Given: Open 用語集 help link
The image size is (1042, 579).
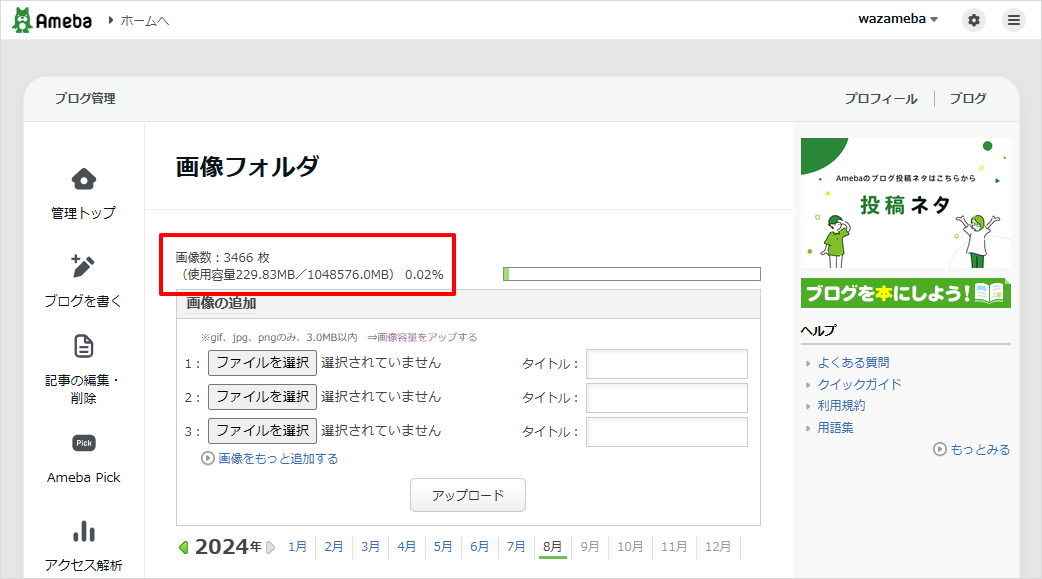Looking at the screenshot, I should point(835,427).
